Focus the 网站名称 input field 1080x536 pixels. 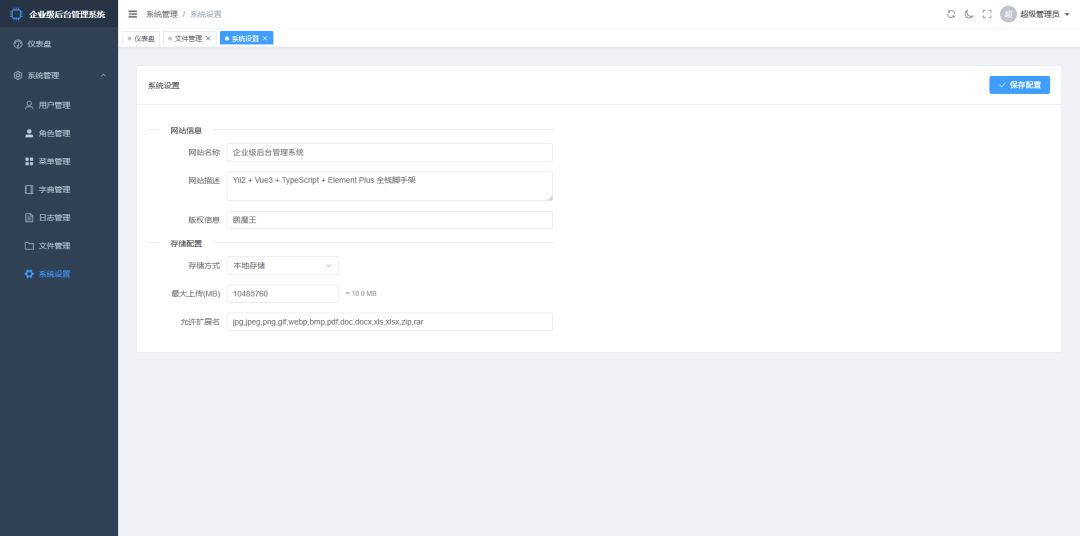tap(389, 152)
